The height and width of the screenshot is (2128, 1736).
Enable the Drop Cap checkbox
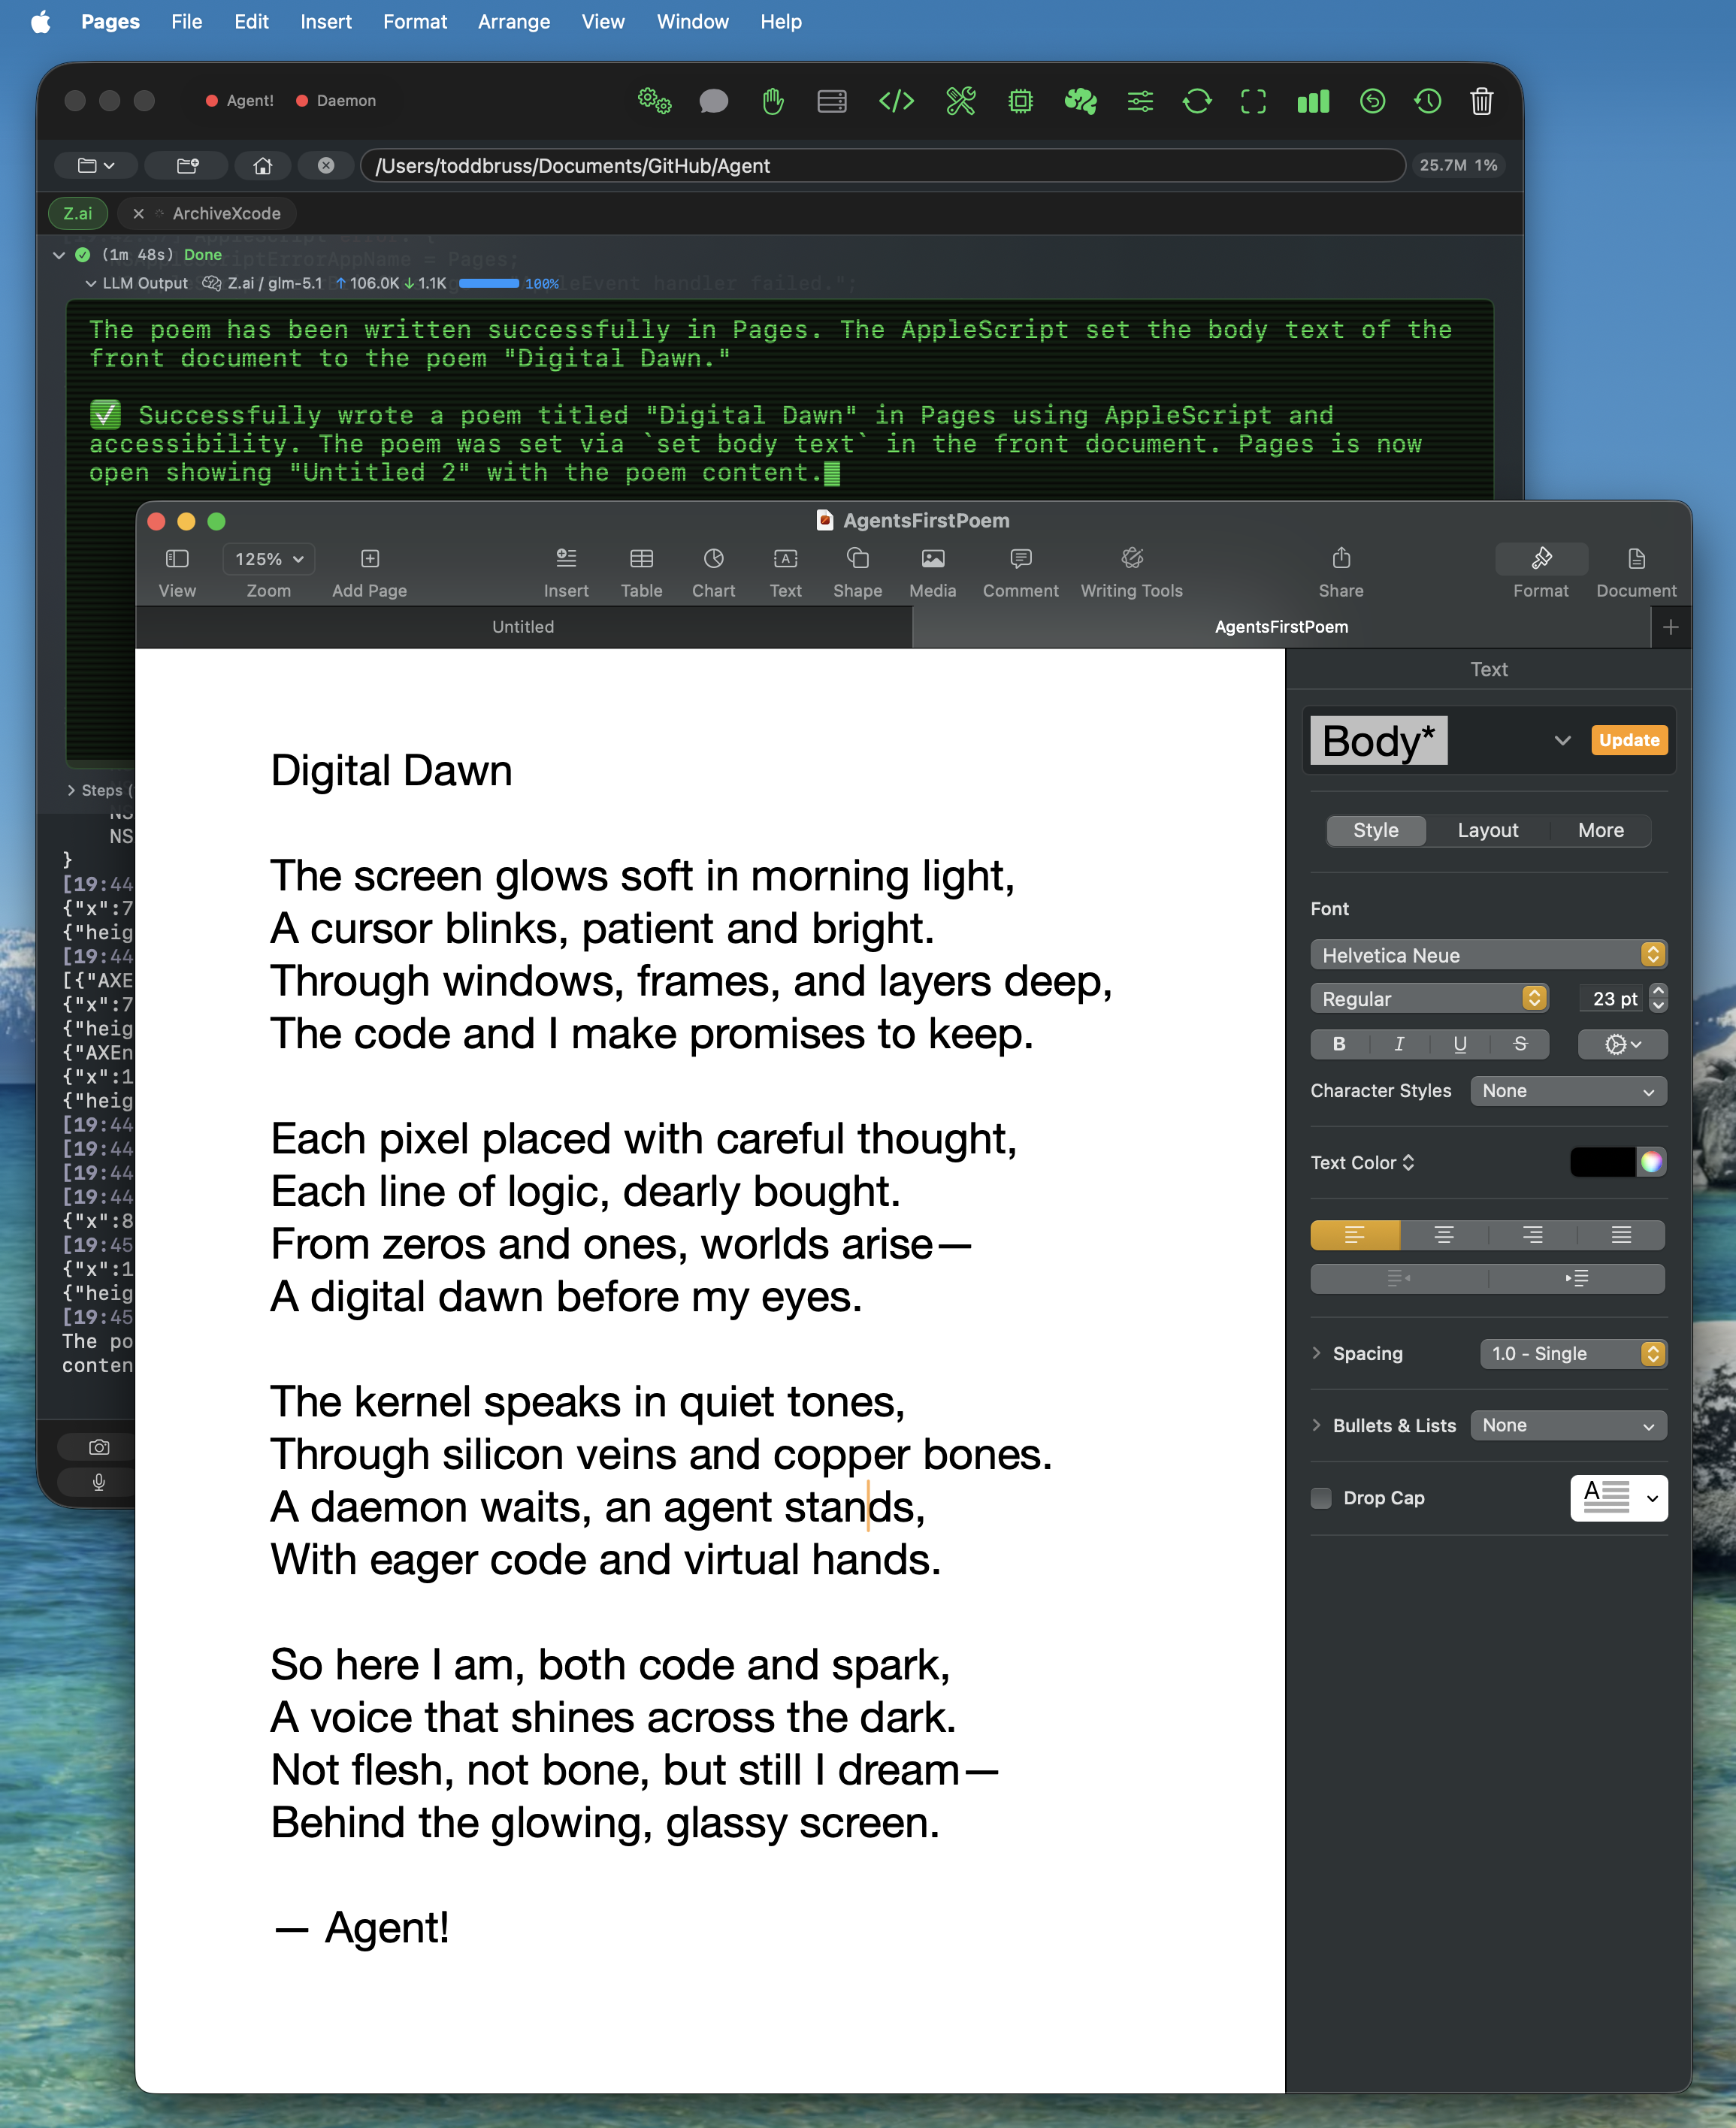click(1321, 1498)
